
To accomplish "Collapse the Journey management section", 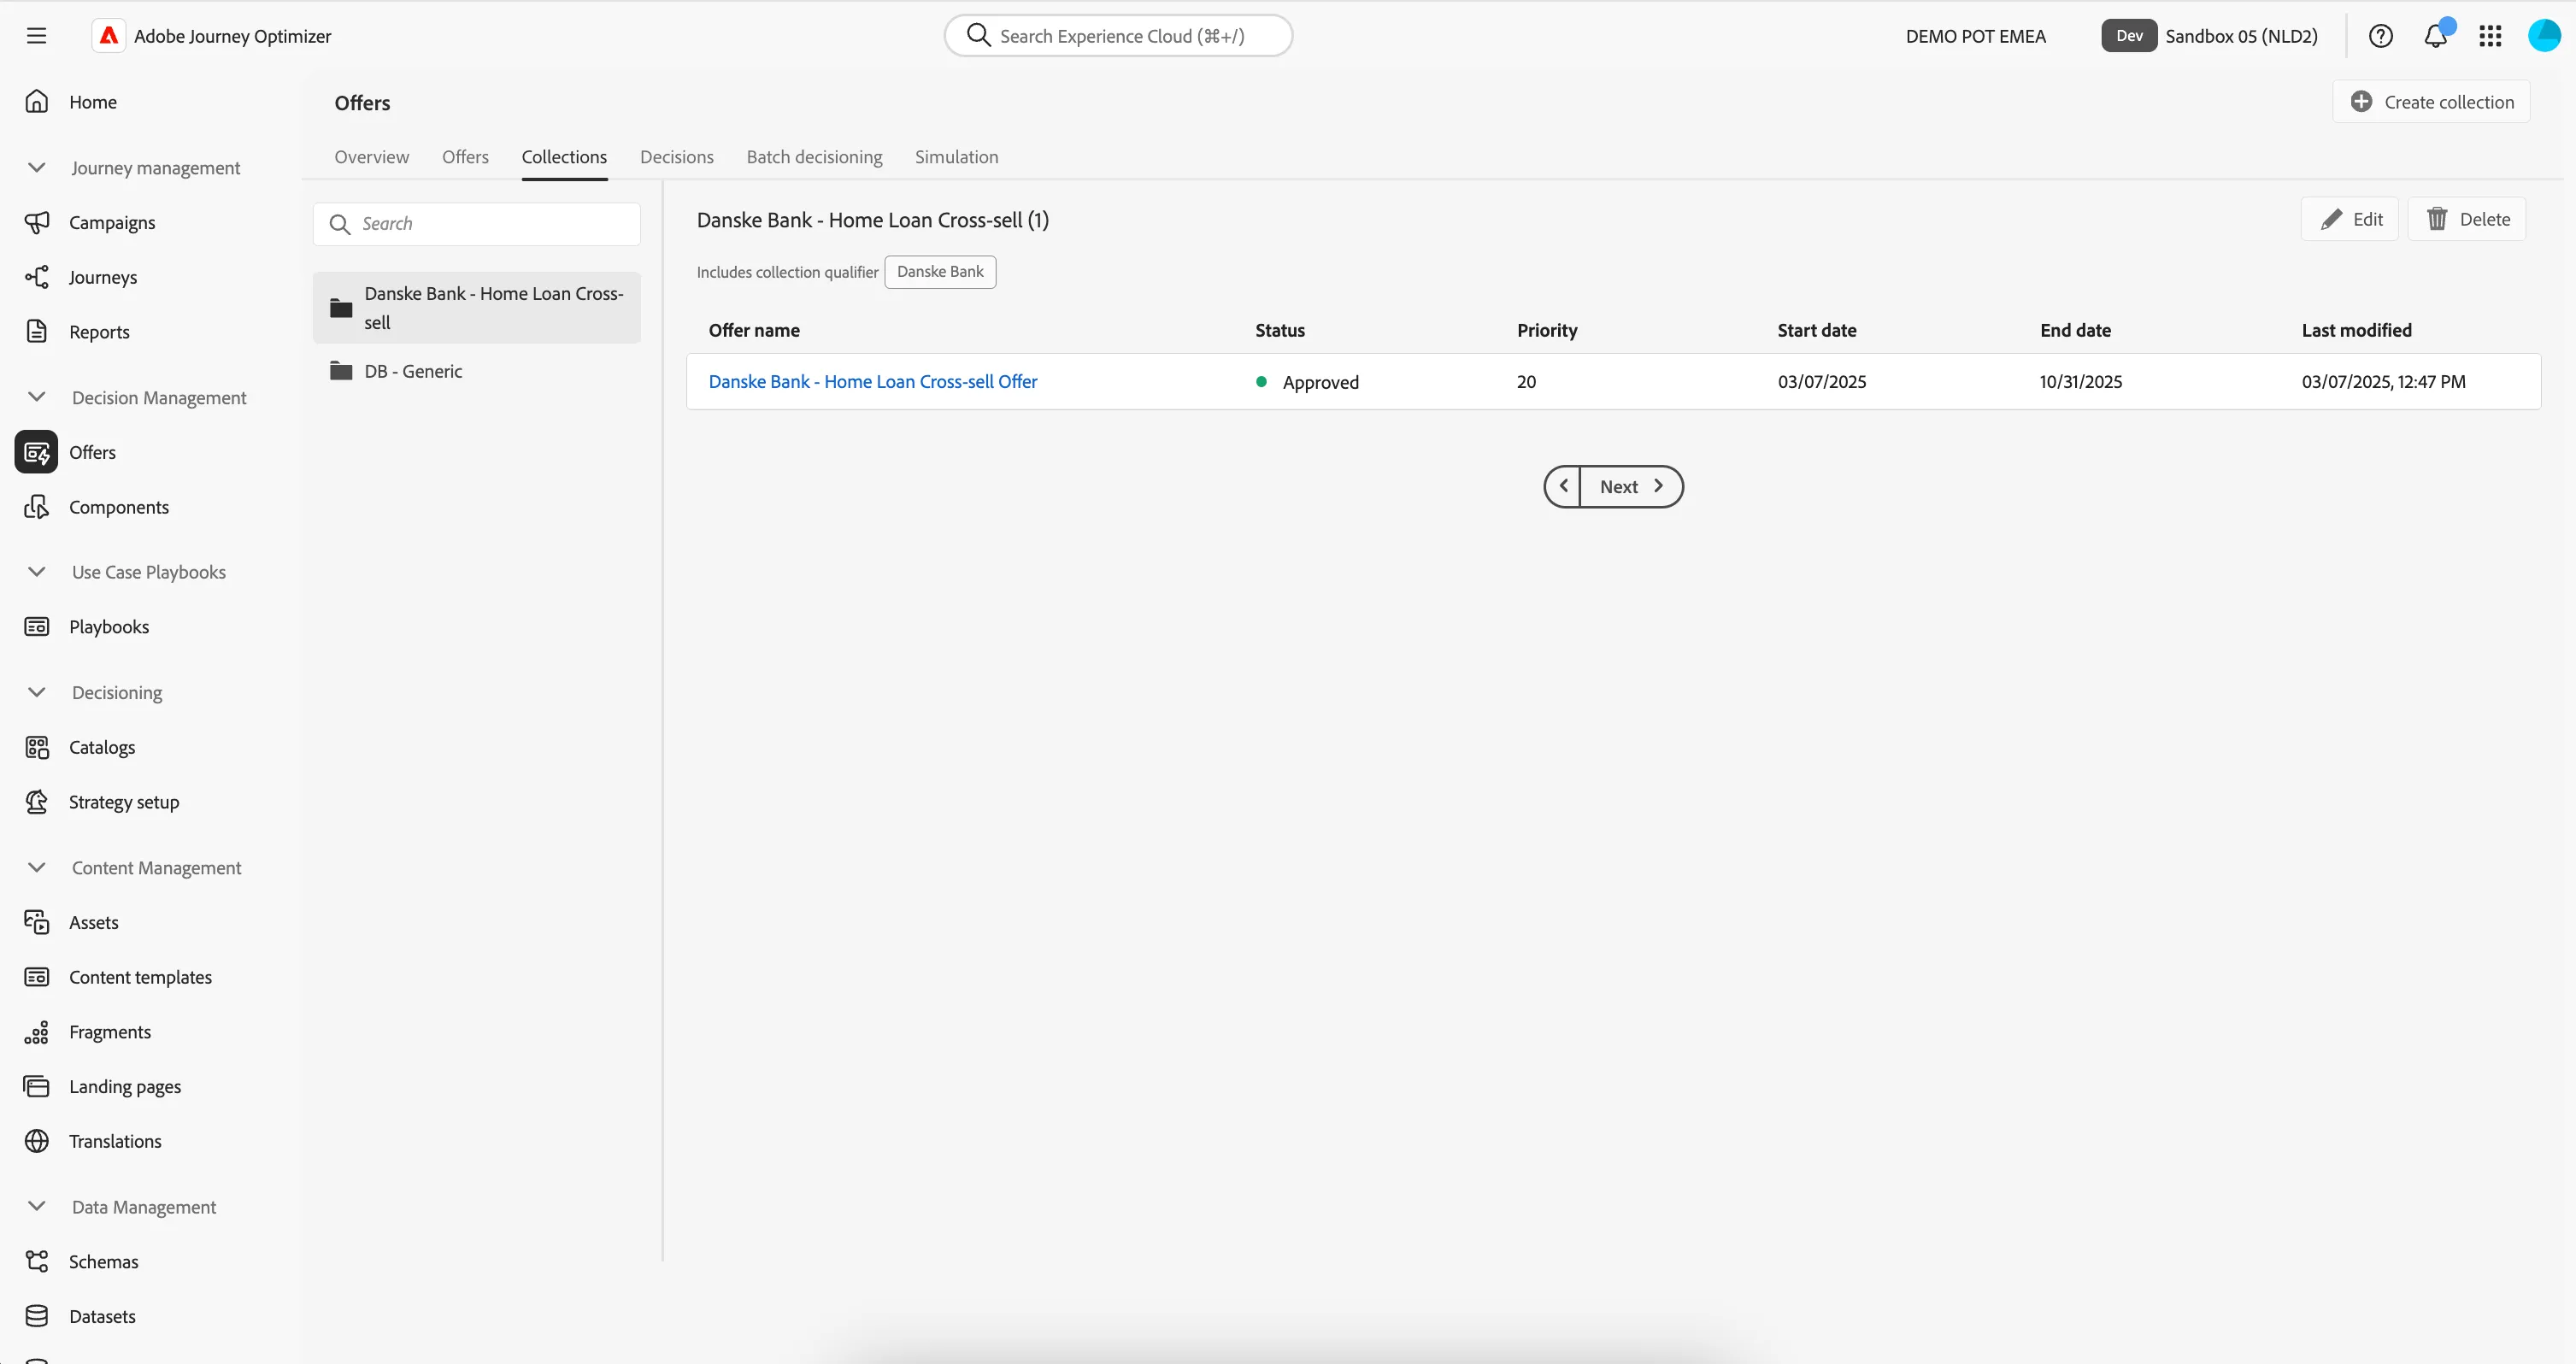I will point(37,168).
